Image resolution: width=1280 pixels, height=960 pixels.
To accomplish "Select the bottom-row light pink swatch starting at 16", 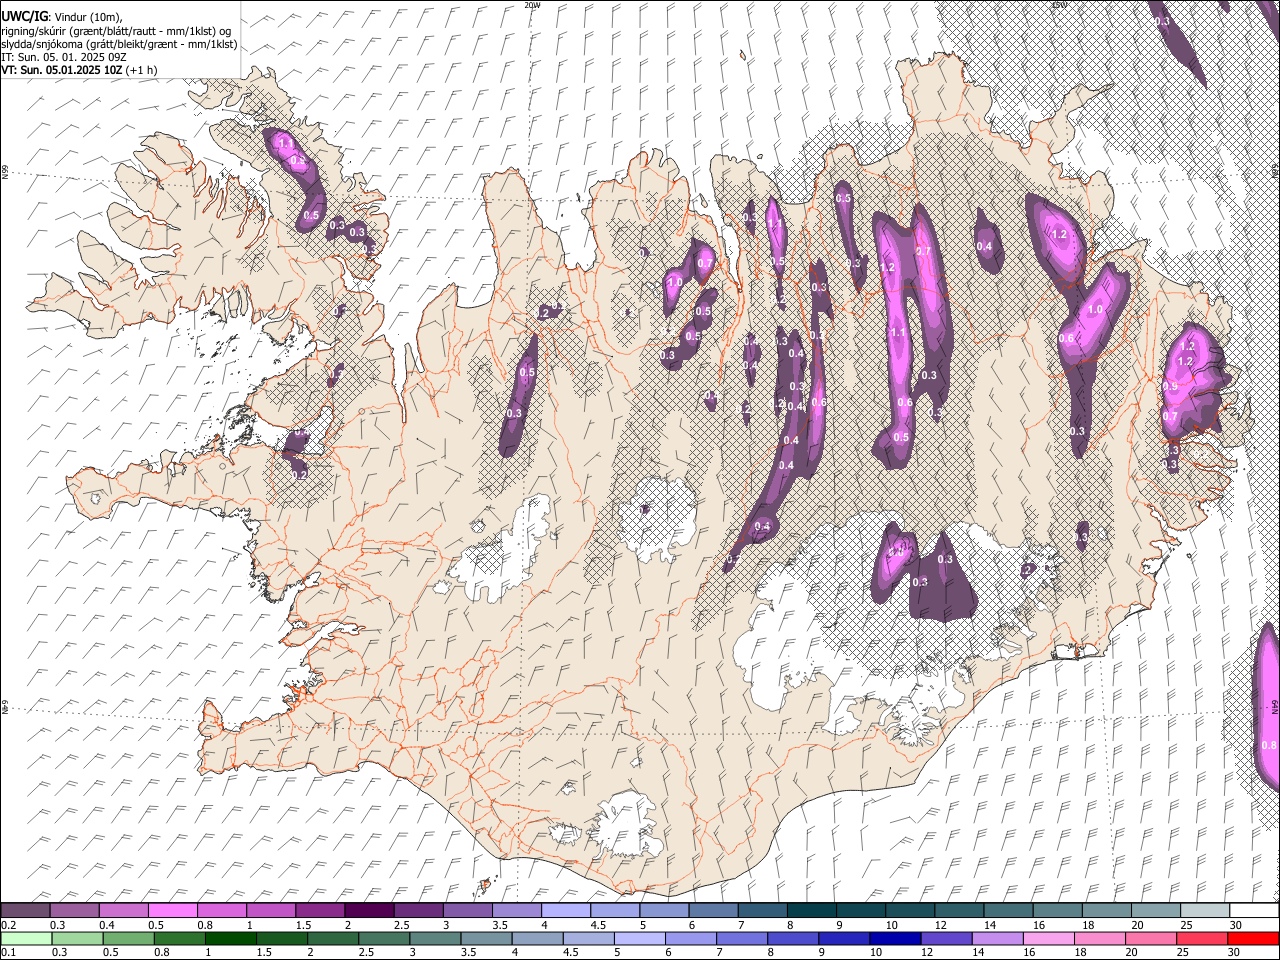I will coord(1048,938).
